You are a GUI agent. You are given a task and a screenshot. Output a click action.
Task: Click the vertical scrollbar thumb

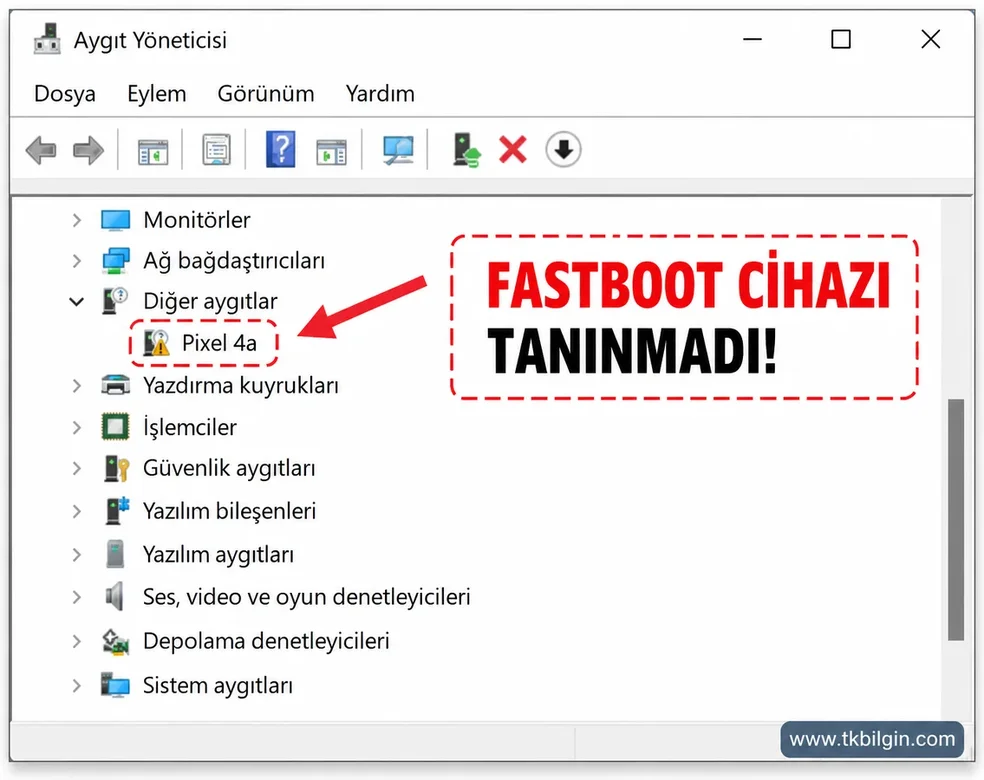point(956,520)
